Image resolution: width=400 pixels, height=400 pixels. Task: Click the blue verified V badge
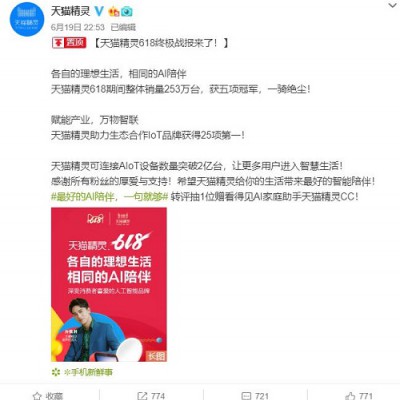(x=99, y=11)
